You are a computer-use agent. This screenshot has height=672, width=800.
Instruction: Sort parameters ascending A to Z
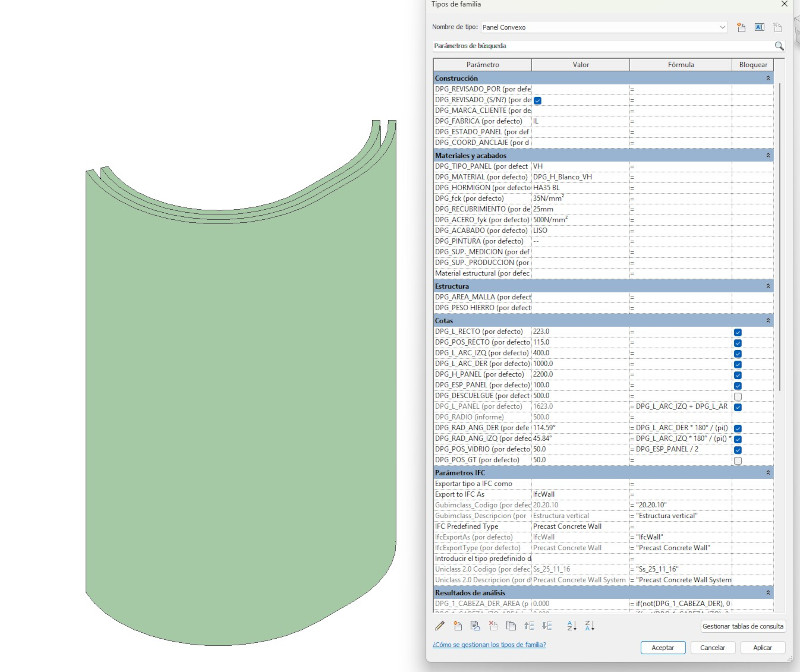pyautogui.click(x=571, y=626)
